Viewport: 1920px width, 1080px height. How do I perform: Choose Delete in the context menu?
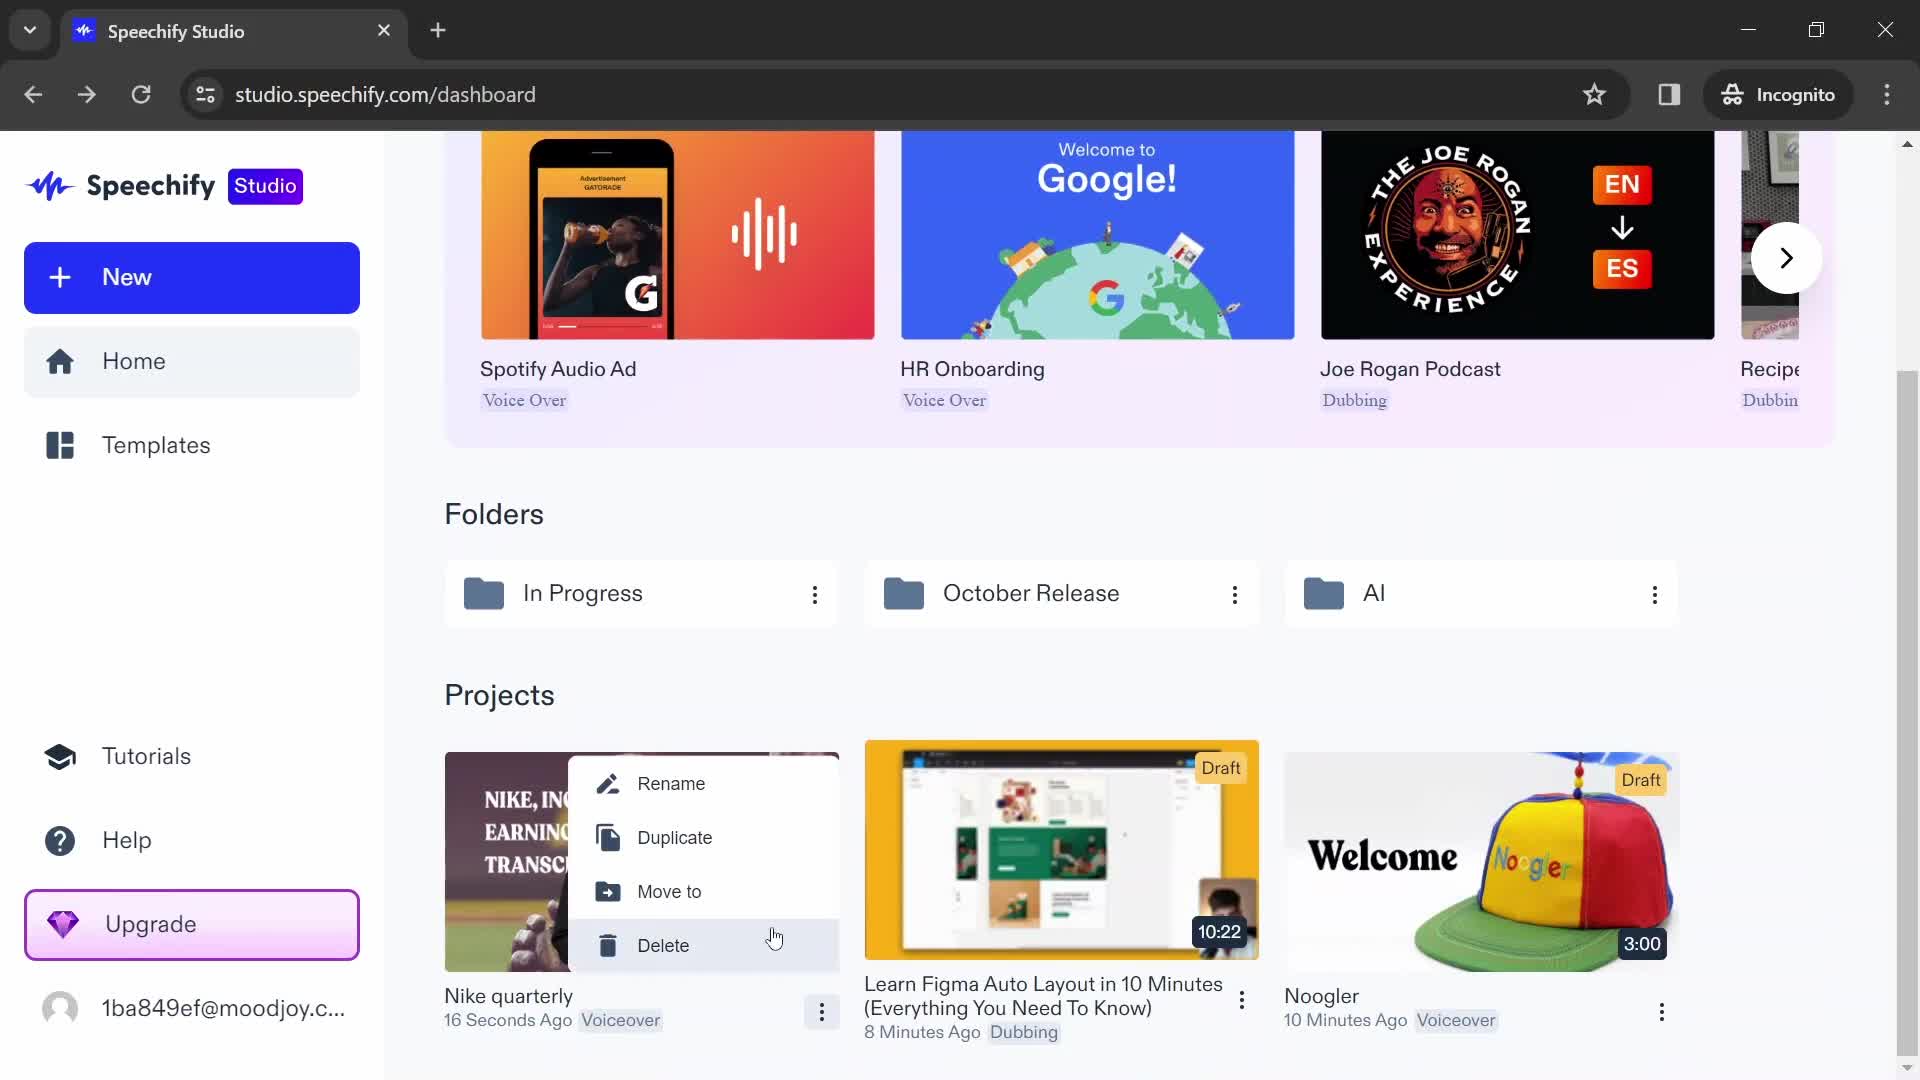click(704, 946)
